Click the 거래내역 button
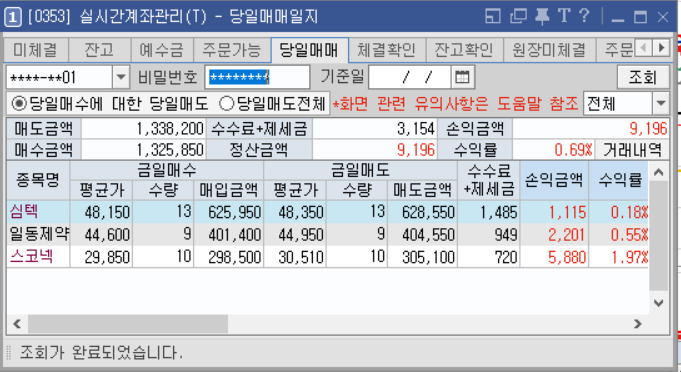This screenshot has height=372, width=681. (632, 150)
